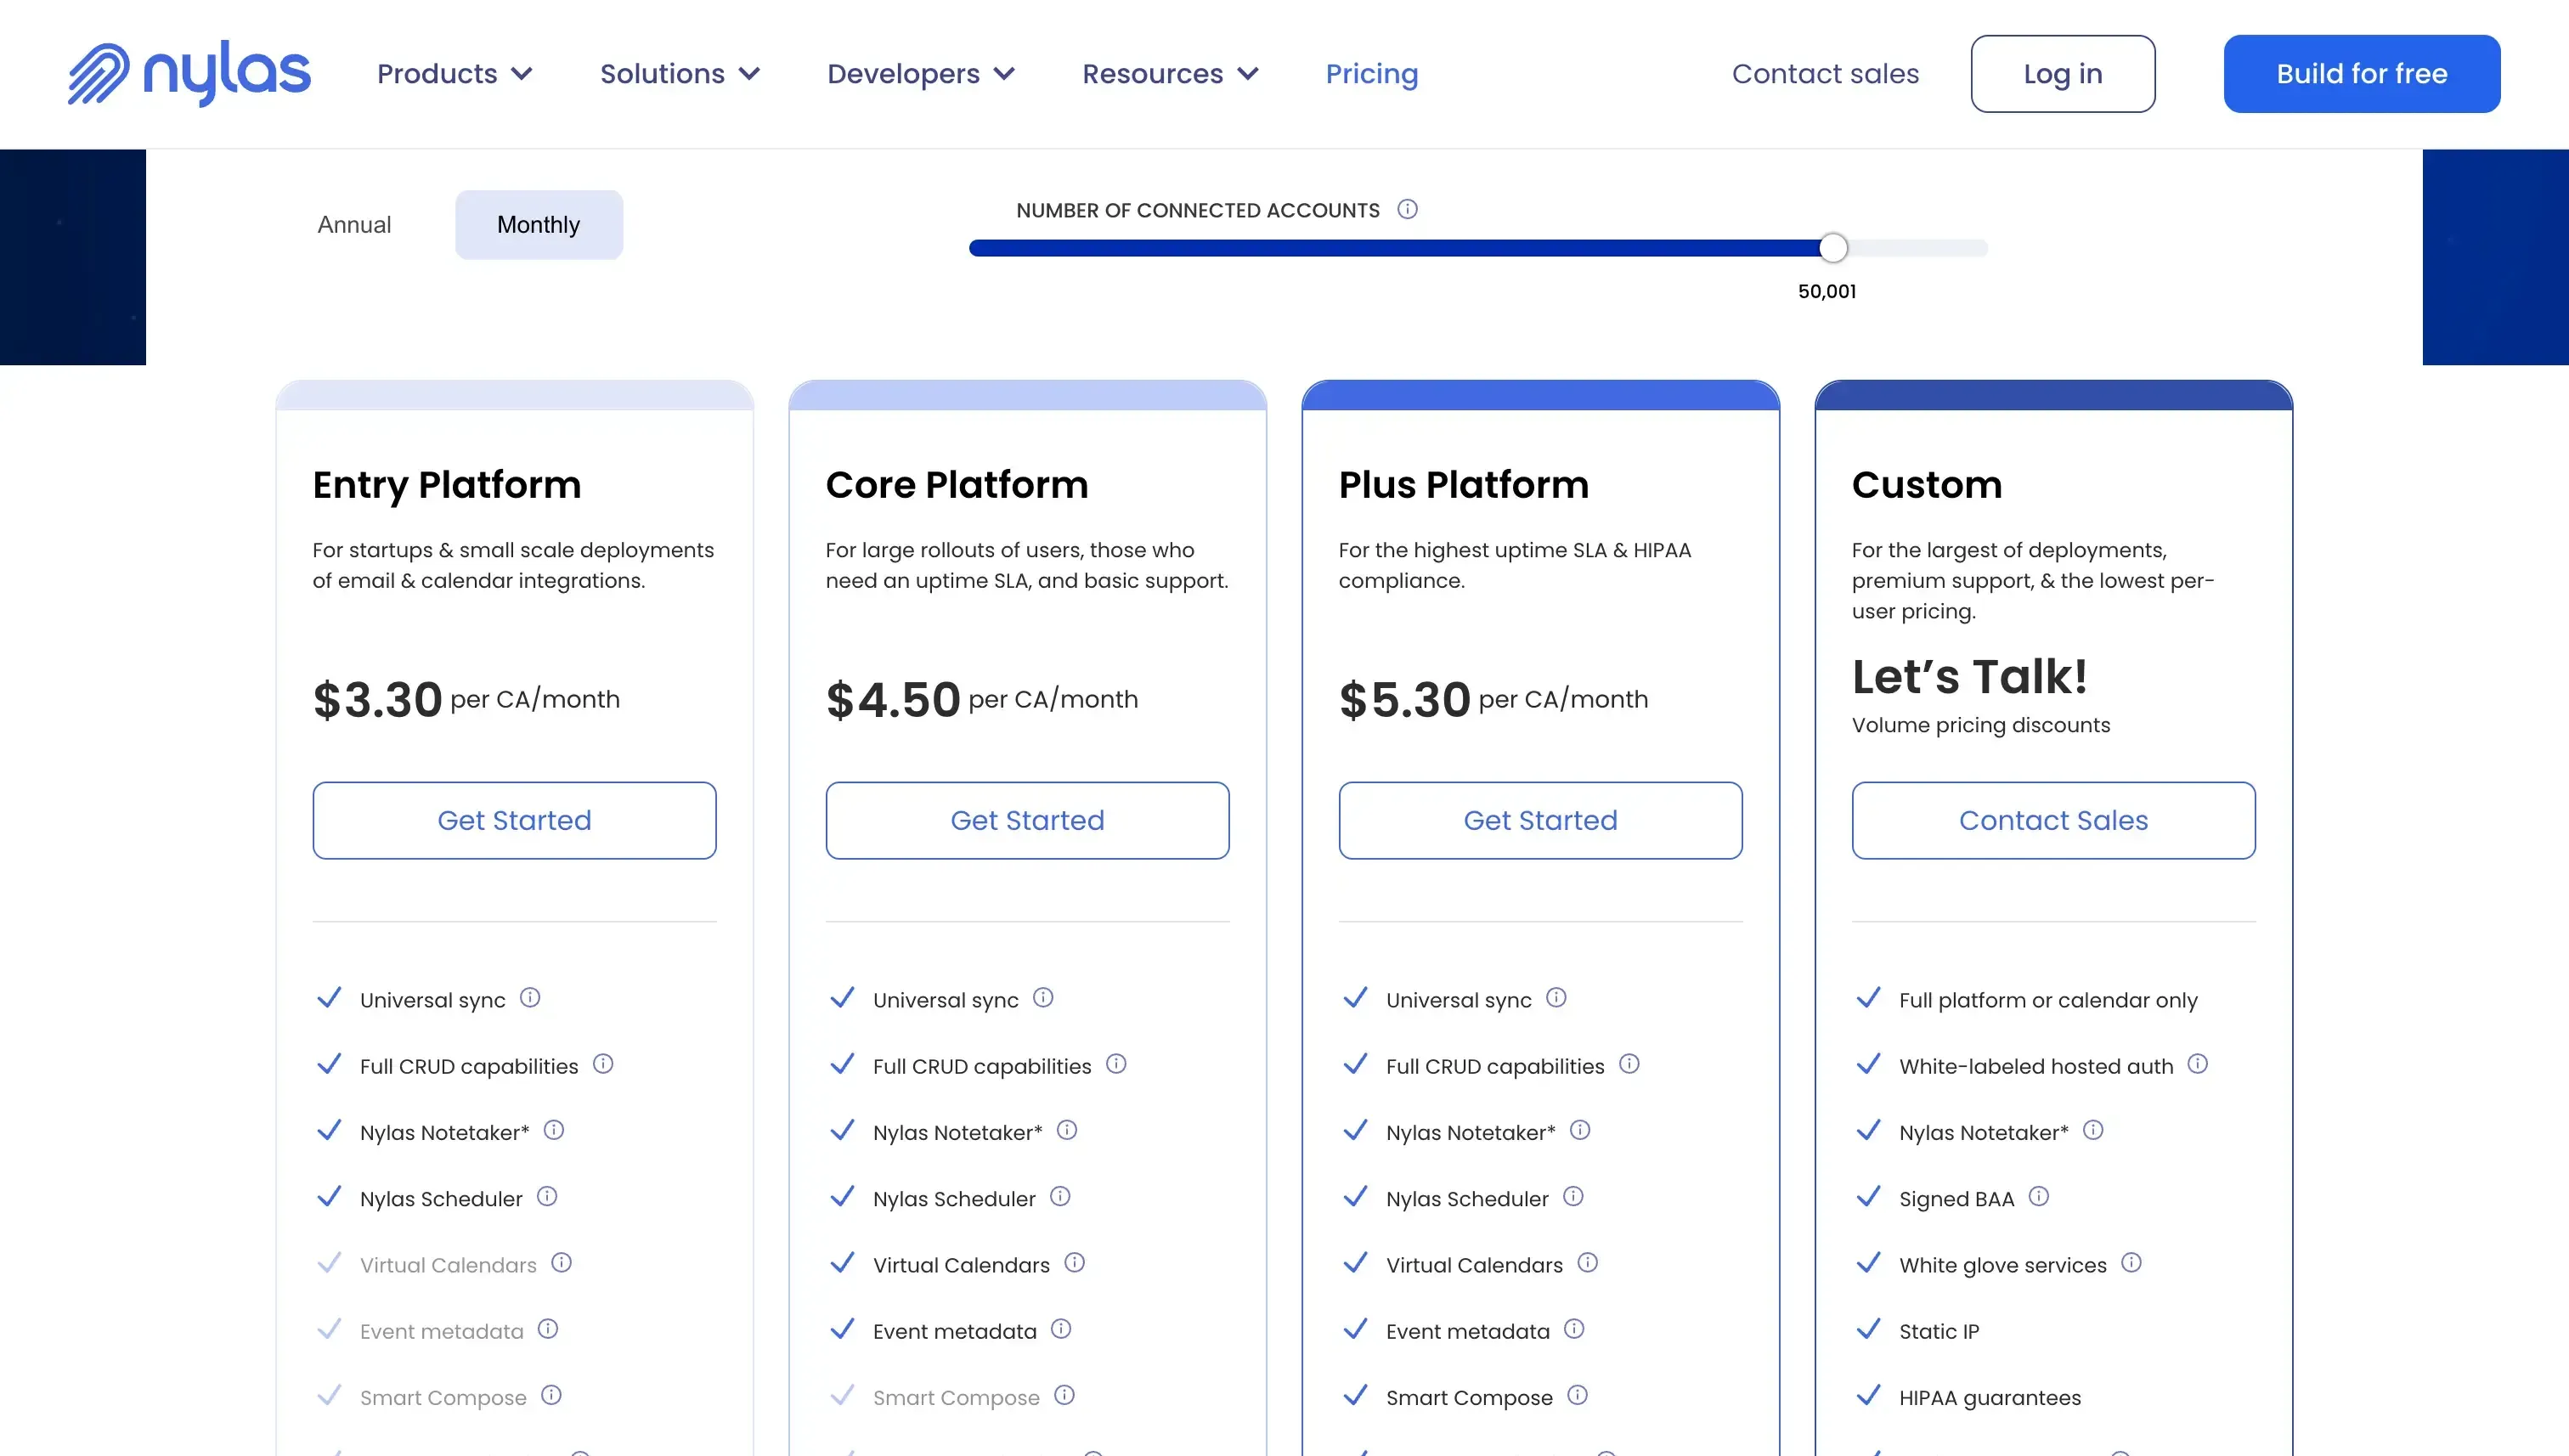
Task: Open the Solutions dropdown
Action: [679, 73]
